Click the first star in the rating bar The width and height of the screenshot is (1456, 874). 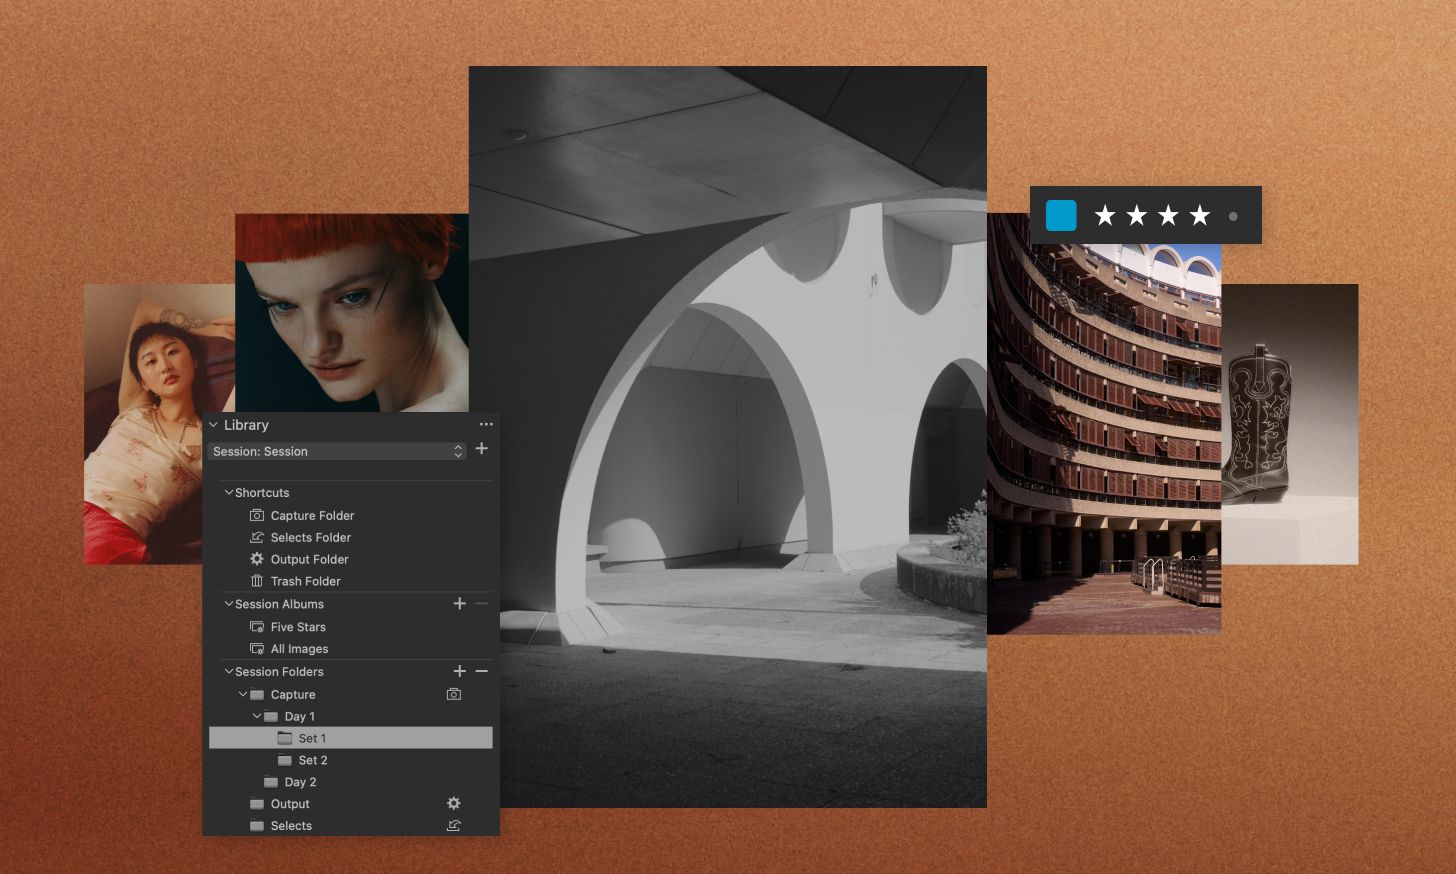[x=1105, y=214]
